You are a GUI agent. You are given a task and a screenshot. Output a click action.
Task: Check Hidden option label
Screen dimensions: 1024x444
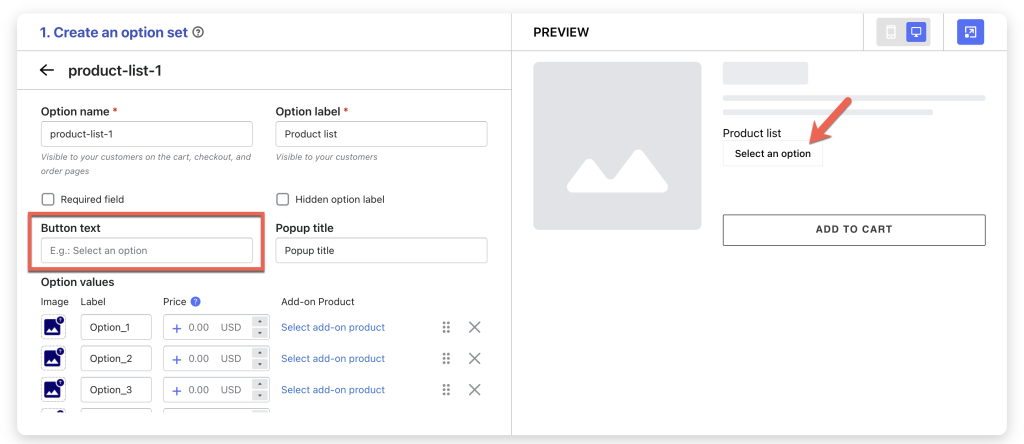283,199
